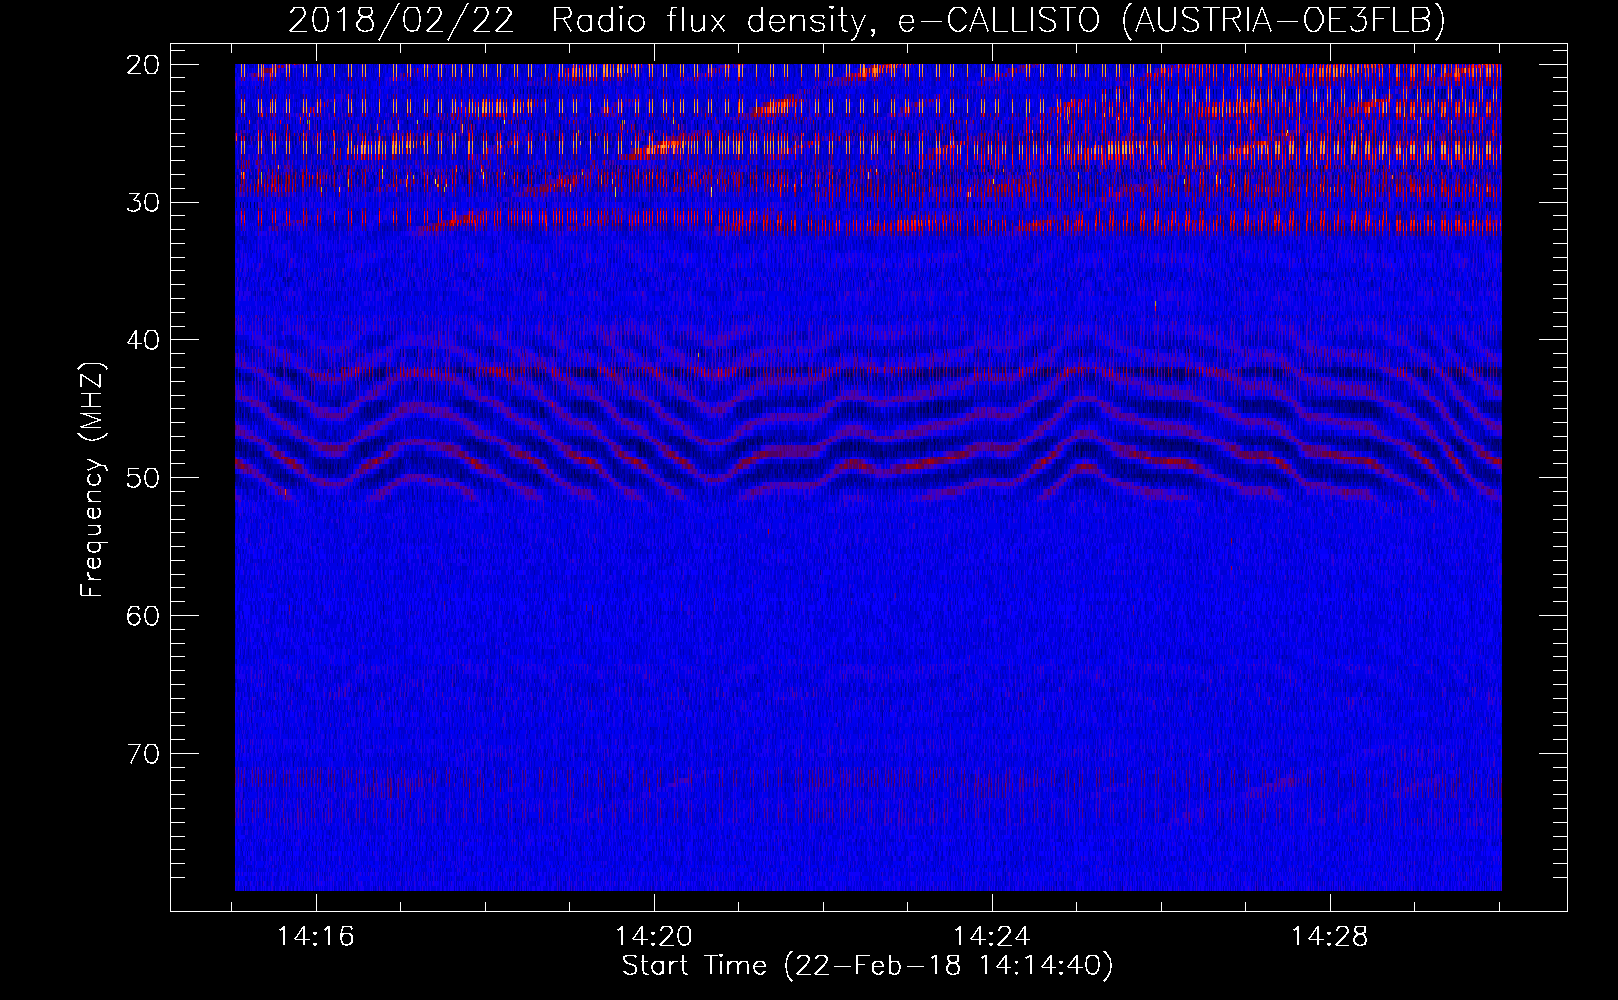Image resolution: width=1618 pixels, height=1000 pixels.
Task: Select the 'Frequency (MHZ)' y-axis label
Action: 92,480
